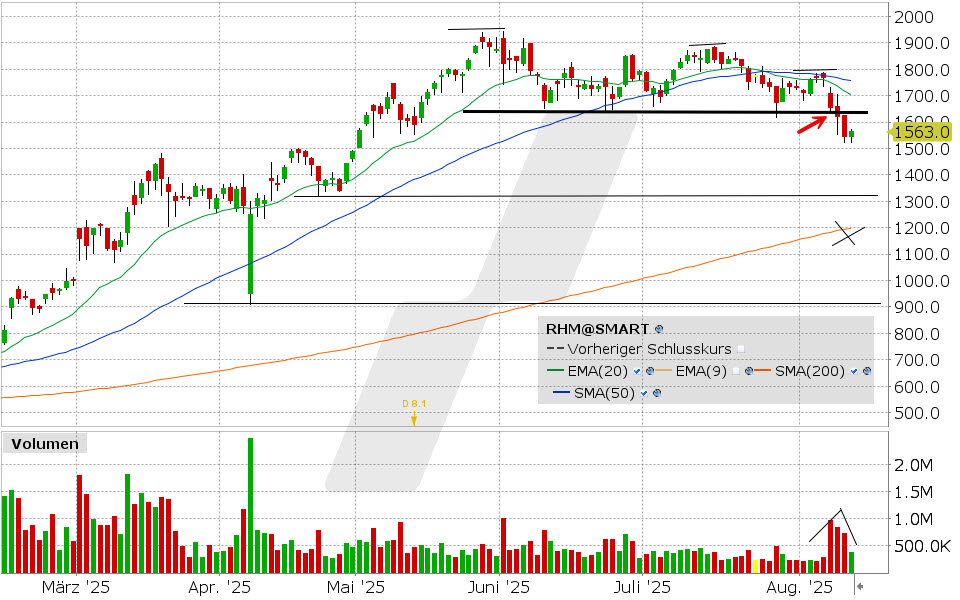Click the 500.0 price axis label

[917, 413]
